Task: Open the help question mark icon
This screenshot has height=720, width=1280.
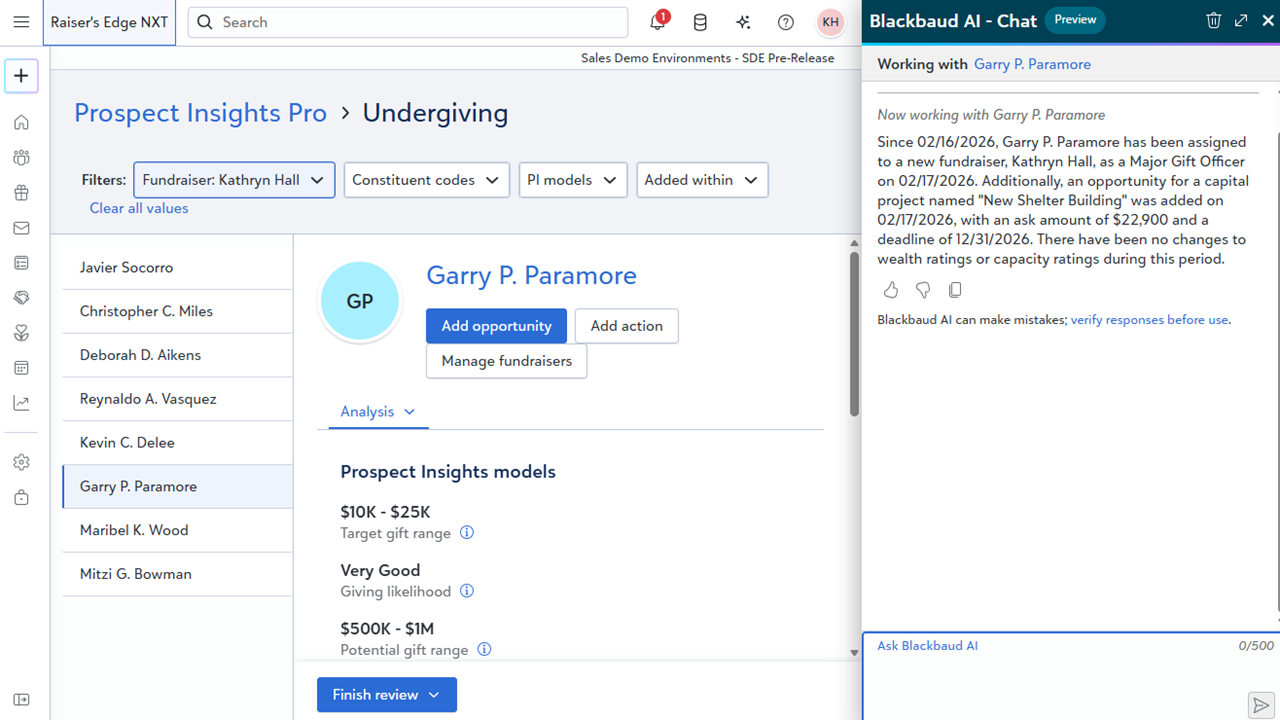Action: pyautogui.click(x=786, y=22)
